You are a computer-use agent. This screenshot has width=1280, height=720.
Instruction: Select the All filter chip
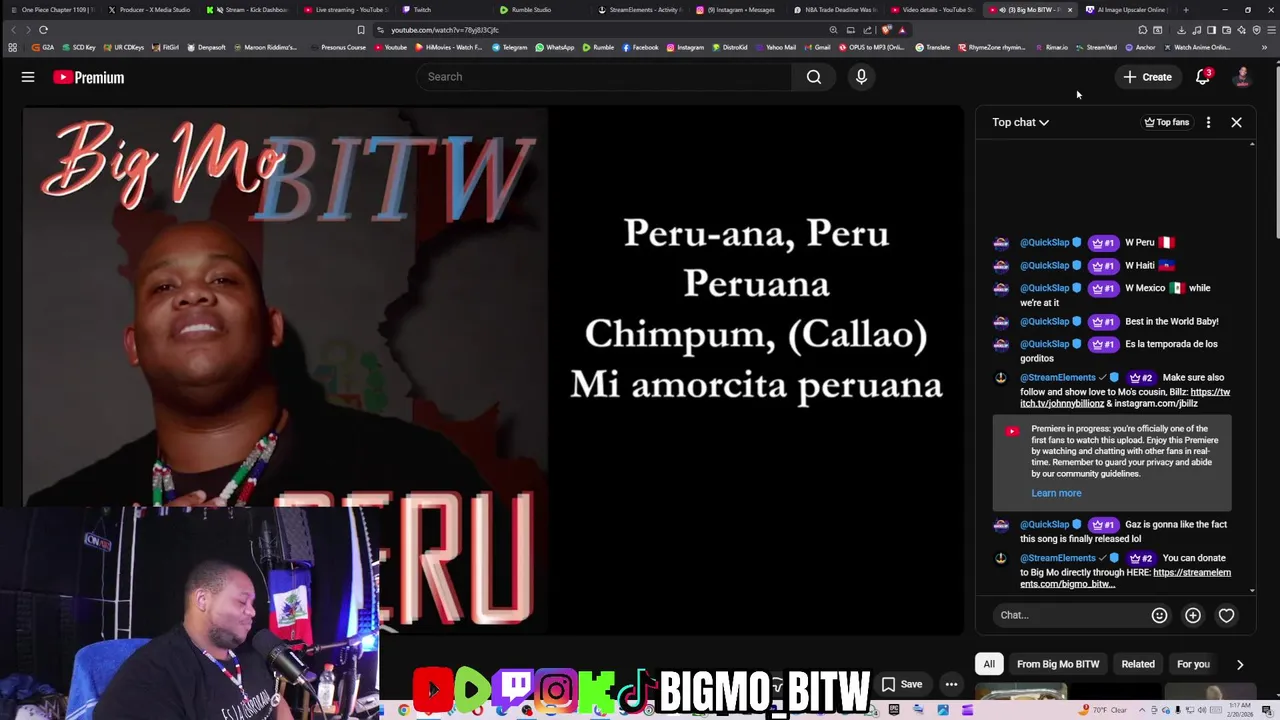click(x=989, y=664)
